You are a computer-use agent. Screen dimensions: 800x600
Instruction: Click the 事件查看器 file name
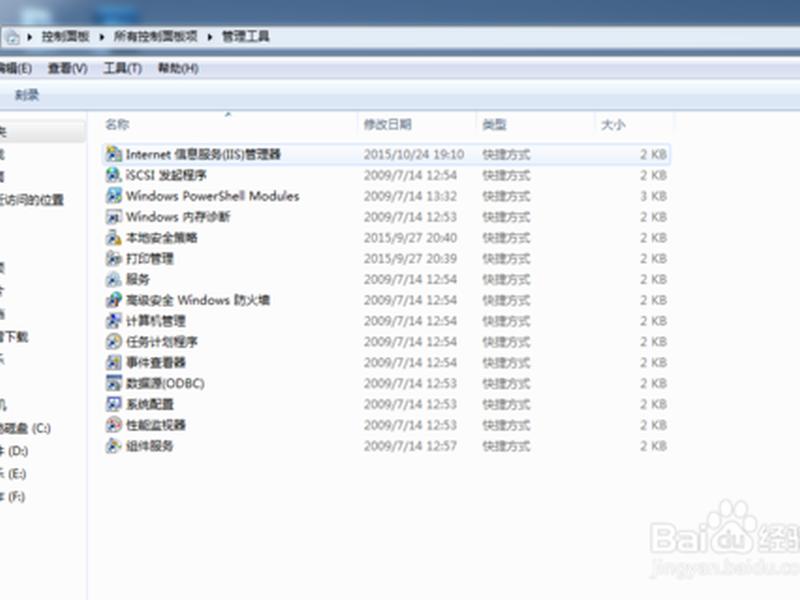click(x=156, y=362)
